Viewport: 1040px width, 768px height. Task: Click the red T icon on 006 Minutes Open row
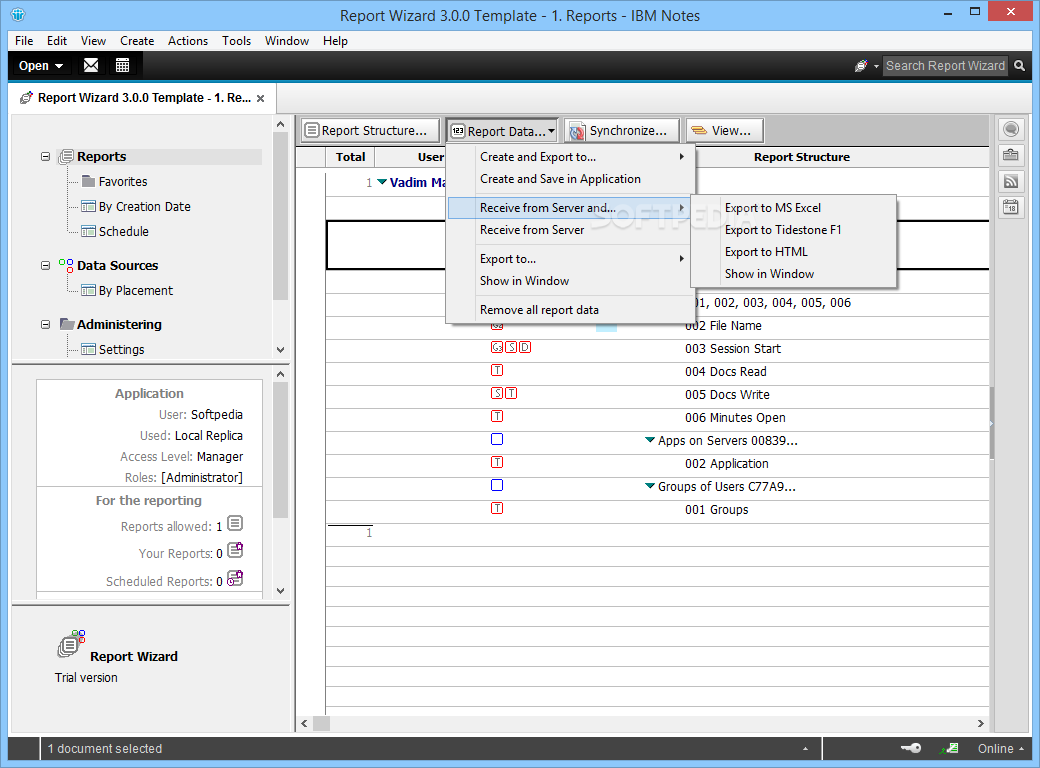[497, 416]
